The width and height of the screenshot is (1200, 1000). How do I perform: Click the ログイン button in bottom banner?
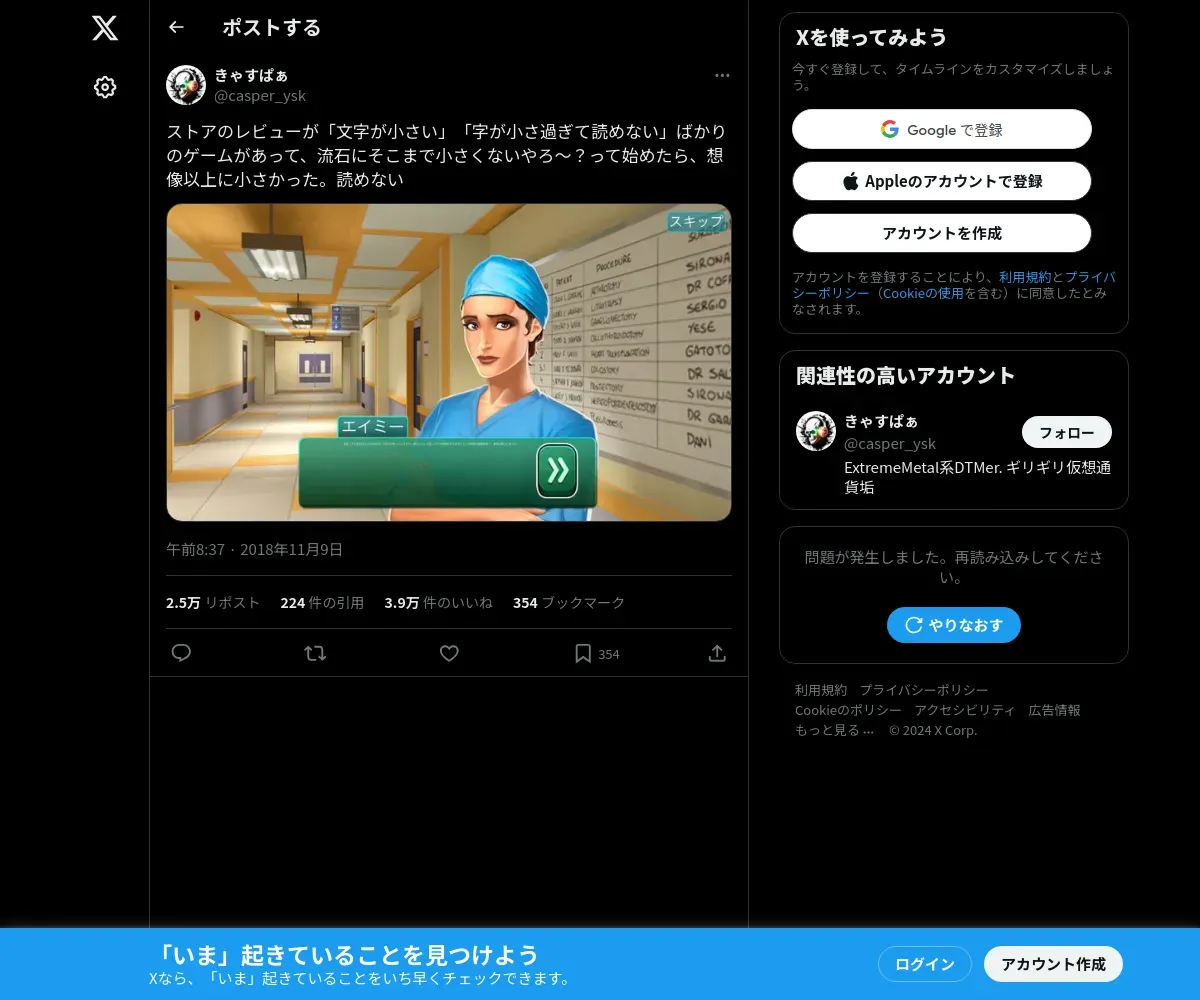click(925, 964)
